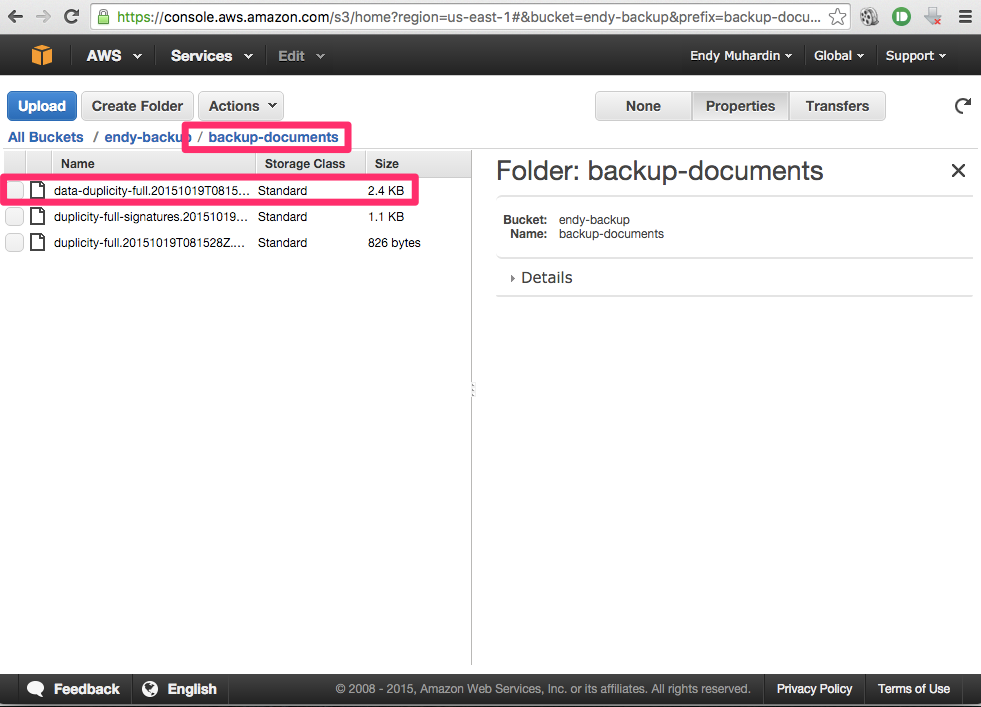This screenshot has height=707, width=981.
Task: Click Standard storage class of 1.1 KB file
Action: tap(282, 216)
